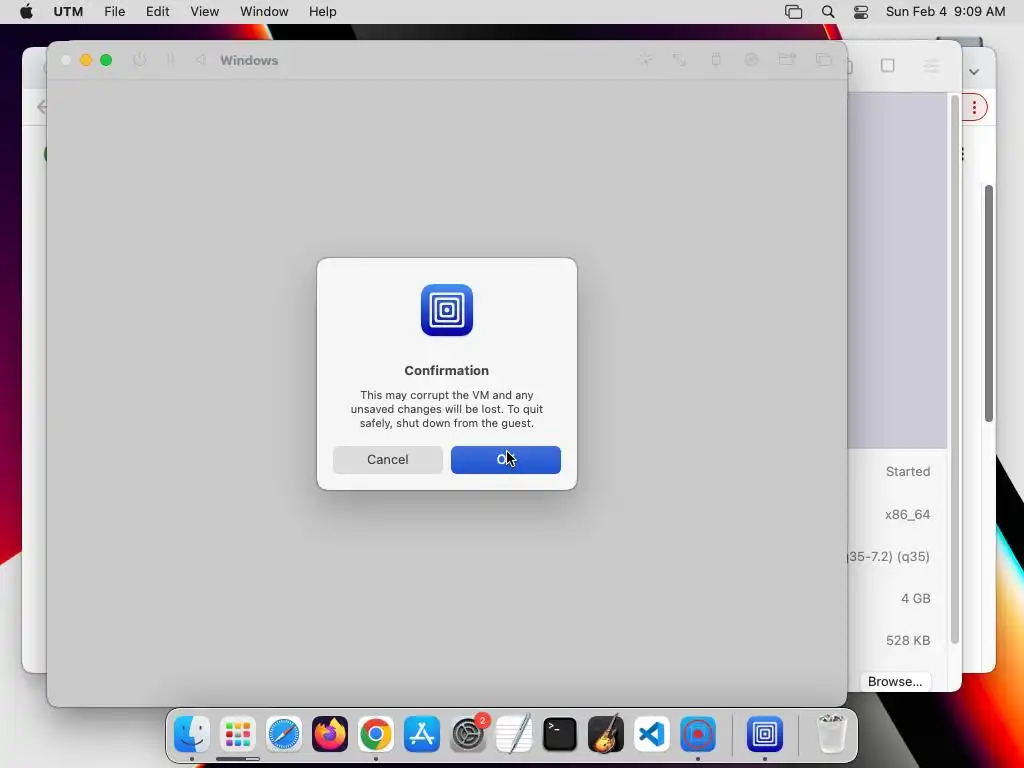Open UTM from the dock
This screenshot has width=1024, height=768.
pos(765,734)
